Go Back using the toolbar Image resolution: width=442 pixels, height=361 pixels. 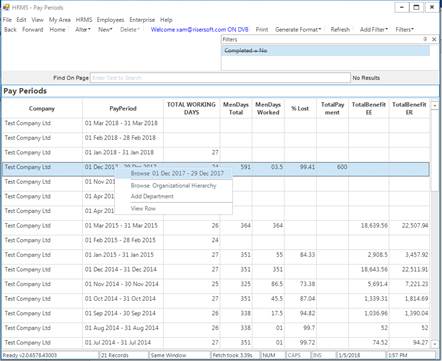point(10,29)
